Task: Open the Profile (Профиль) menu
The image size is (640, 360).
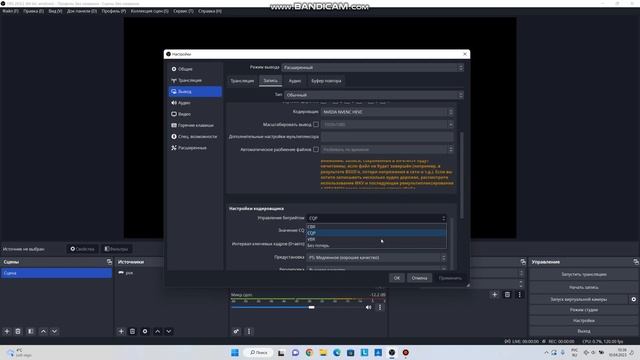Action: (113, 11)
